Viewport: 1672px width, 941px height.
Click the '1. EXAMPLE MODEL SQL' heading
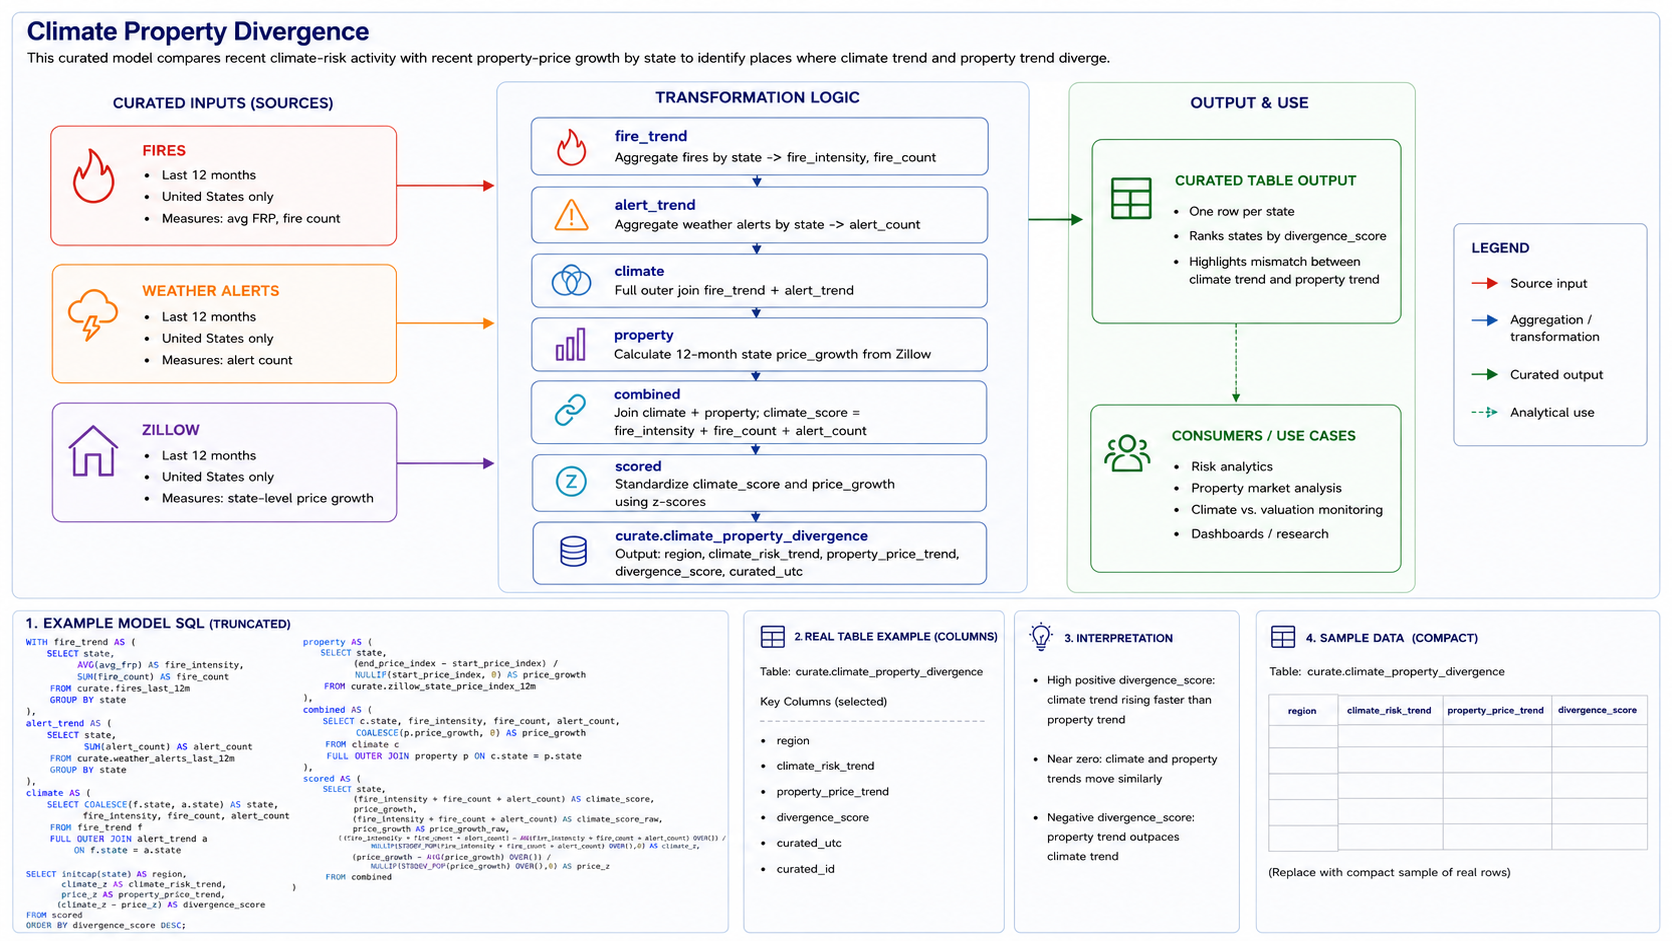[158, 623]
